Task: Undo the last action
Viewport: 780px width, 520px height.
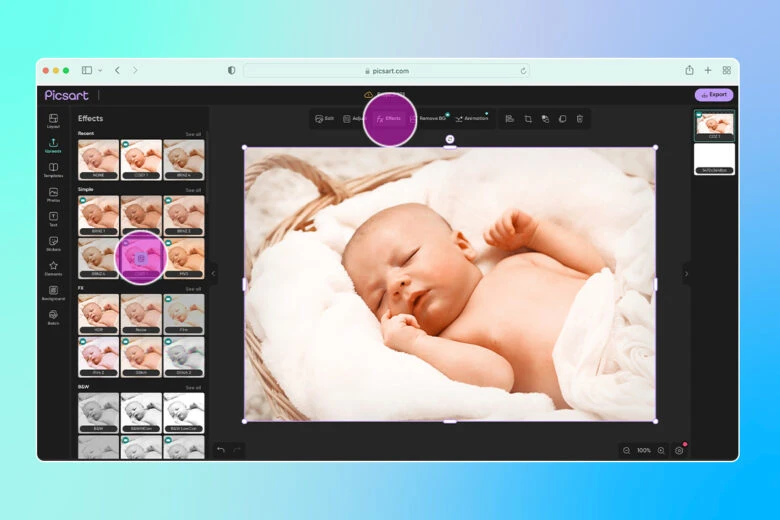Action: (x=221, y=450)
